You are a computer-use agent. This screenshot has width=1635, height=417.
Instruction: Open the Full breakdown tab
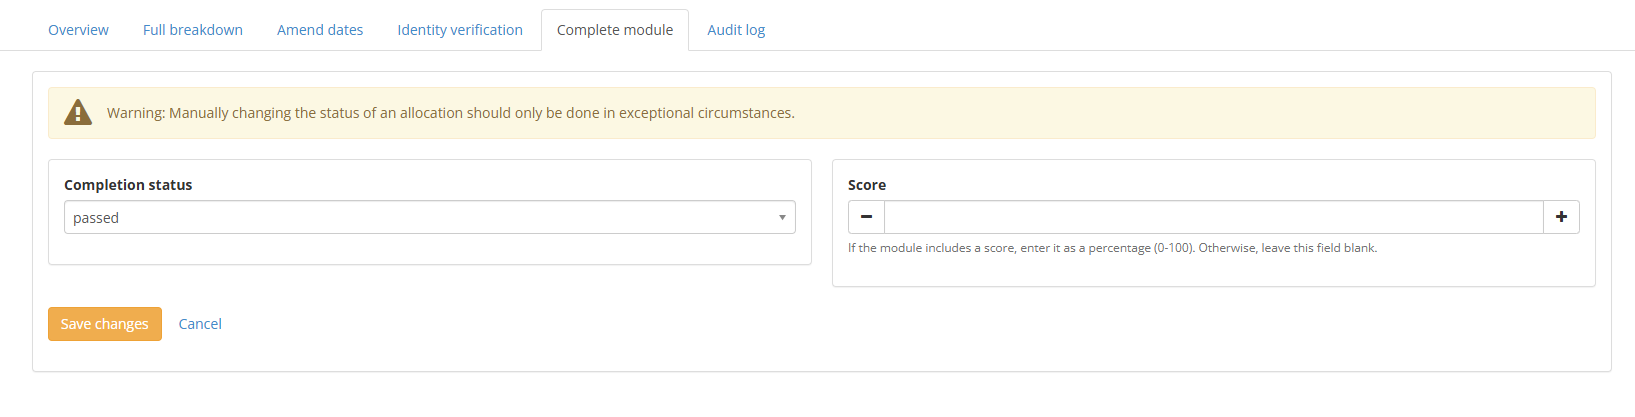coord(193,30)
